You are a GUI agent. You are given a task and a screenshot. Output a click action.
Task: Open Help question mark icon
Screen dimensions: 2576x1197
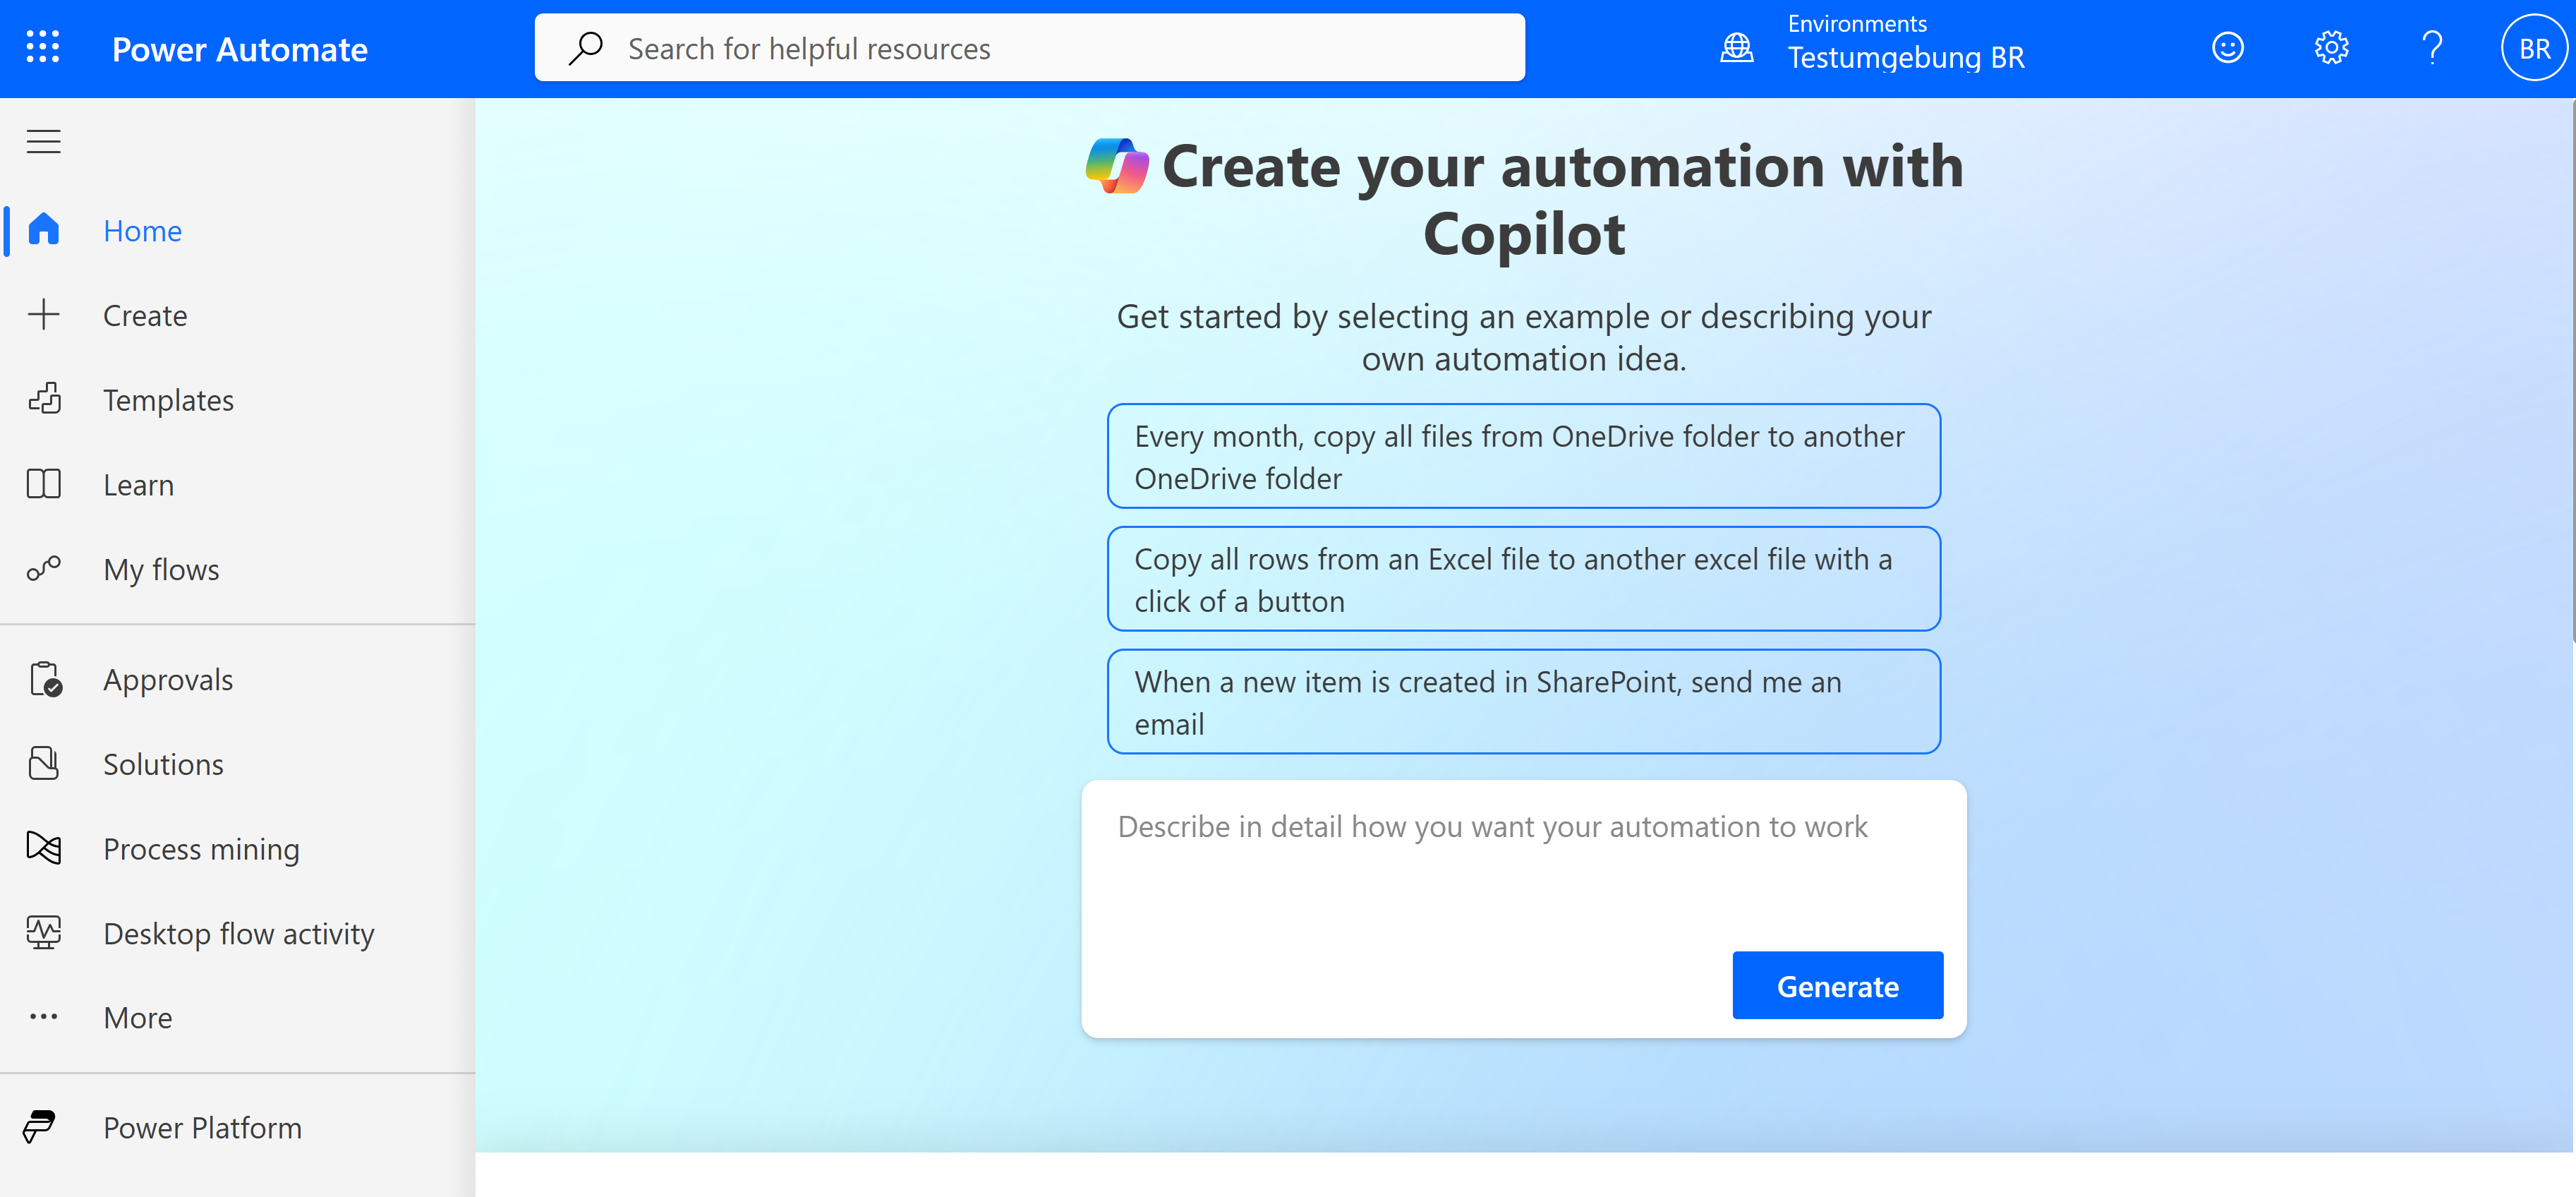[x=2432, y=47]
